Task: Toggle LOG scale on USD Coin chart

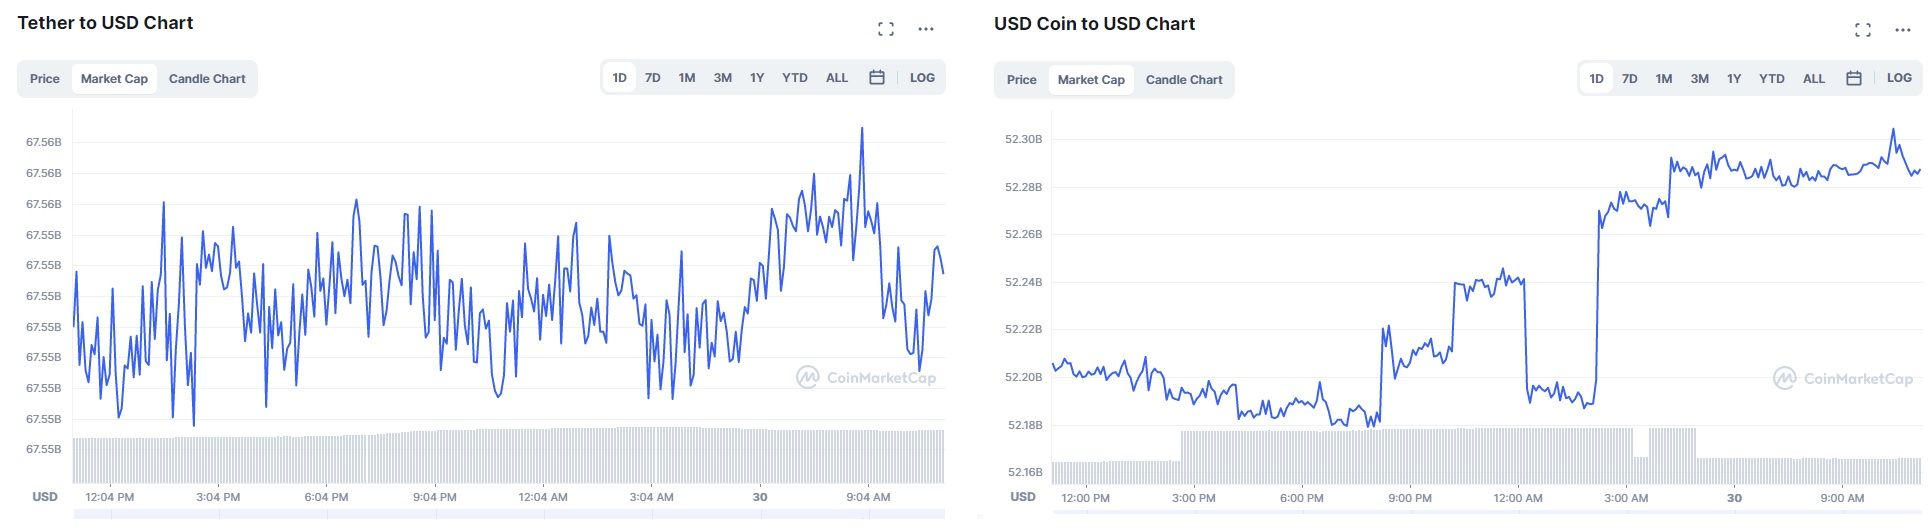Action: click(1899, 78)
